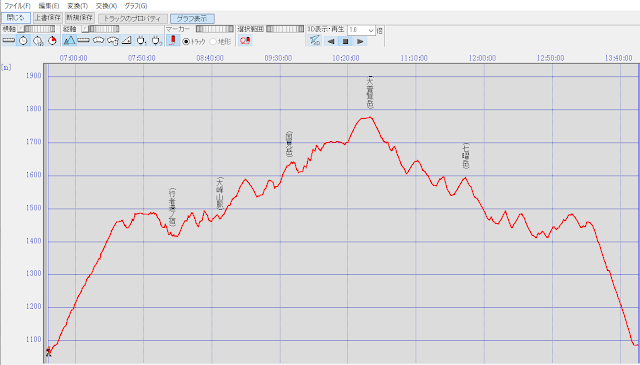Click the selection range red icon

point(244,40)
